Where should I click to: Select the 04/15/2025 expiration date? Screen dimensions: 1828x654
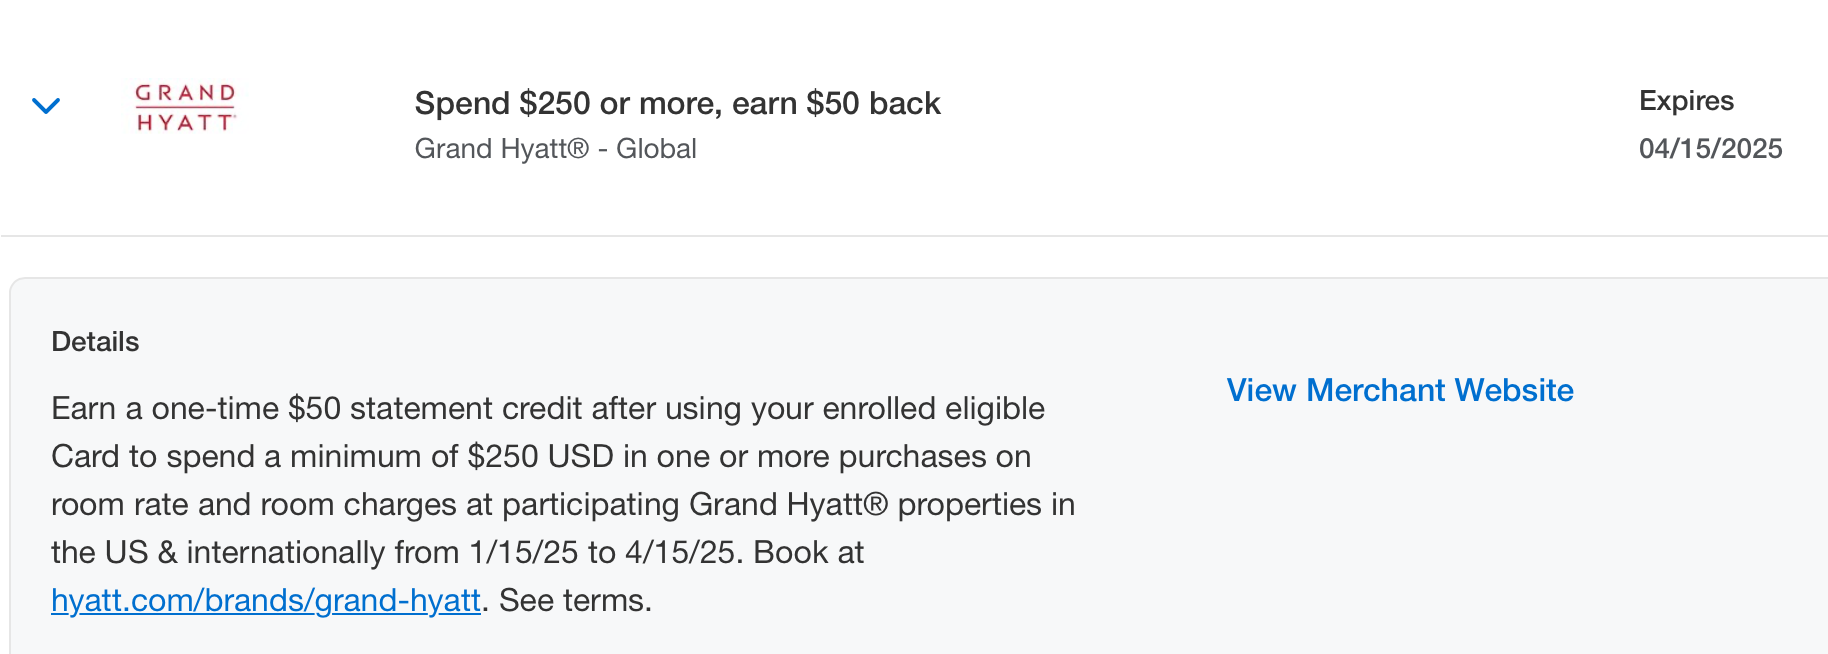click(x=1710, y=149)
